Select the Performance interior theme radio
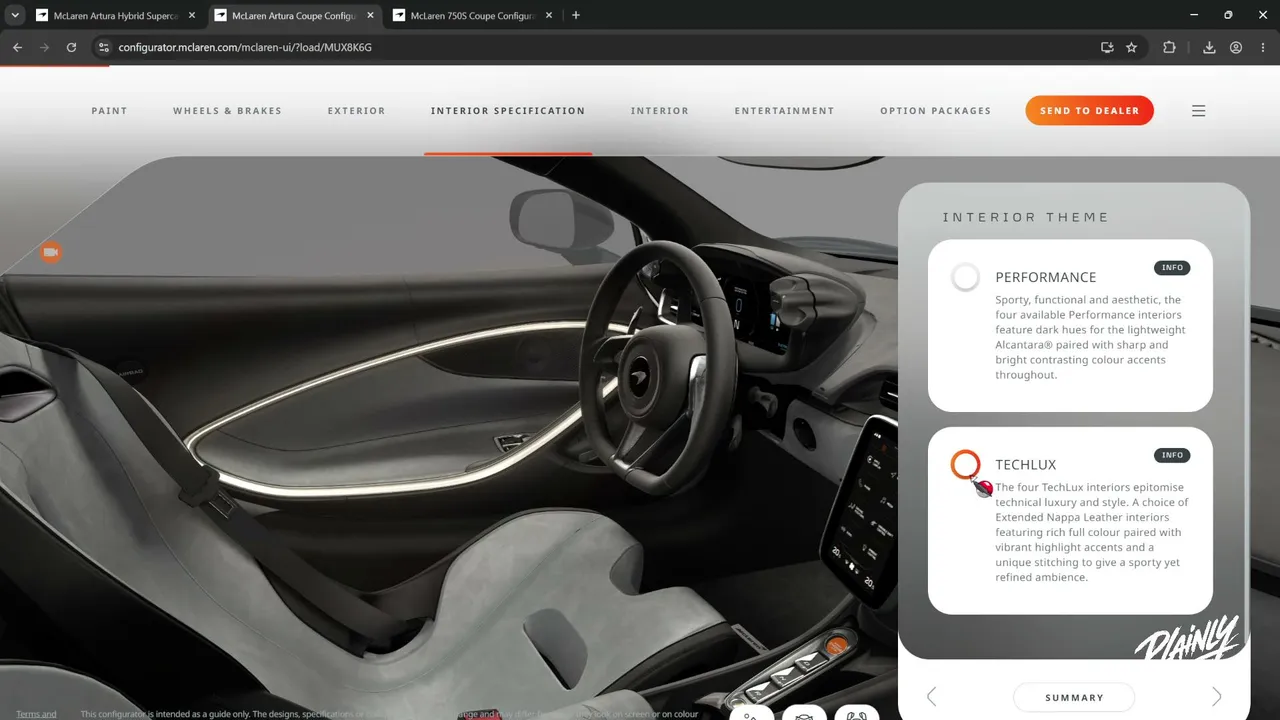The image size is (1280, 720). pyautogui.click(x=965, y=277)
